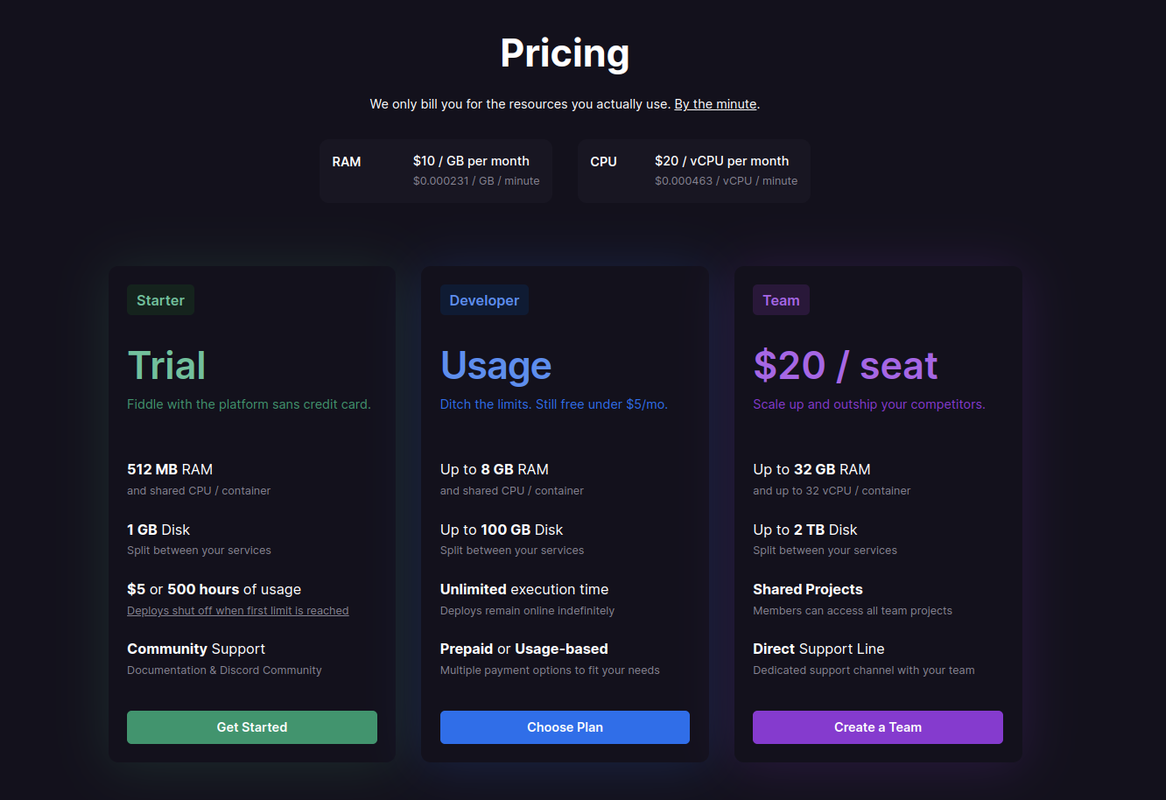
Task: Click 'Unlimited execution time' feature text
Action: [524, 589]
